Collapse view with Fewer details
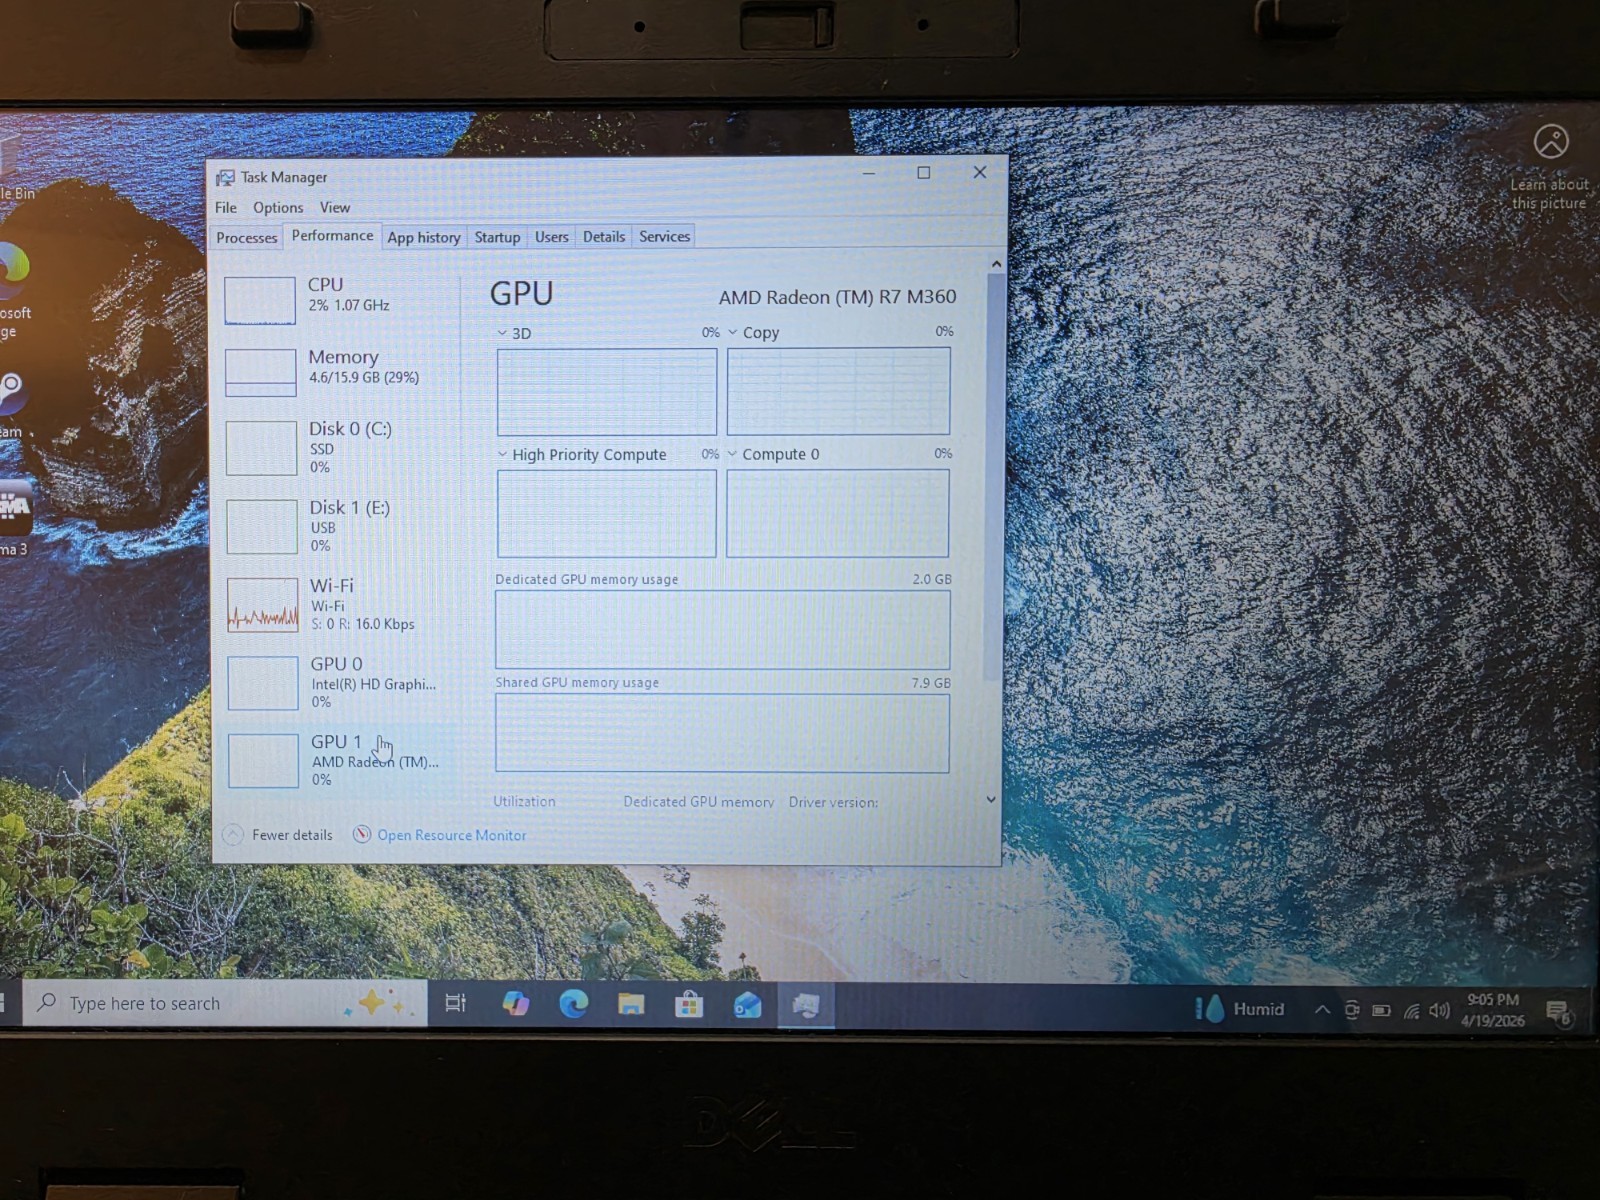Screen dimensions: 1600x1200 pyautogui.click(x=278, y=835)
